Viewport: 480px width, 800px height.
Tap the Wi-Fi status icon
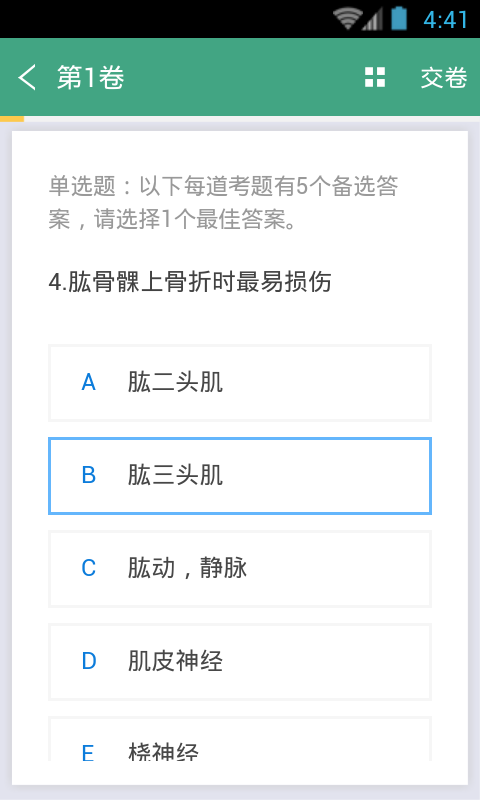click(x=347, y=19)
